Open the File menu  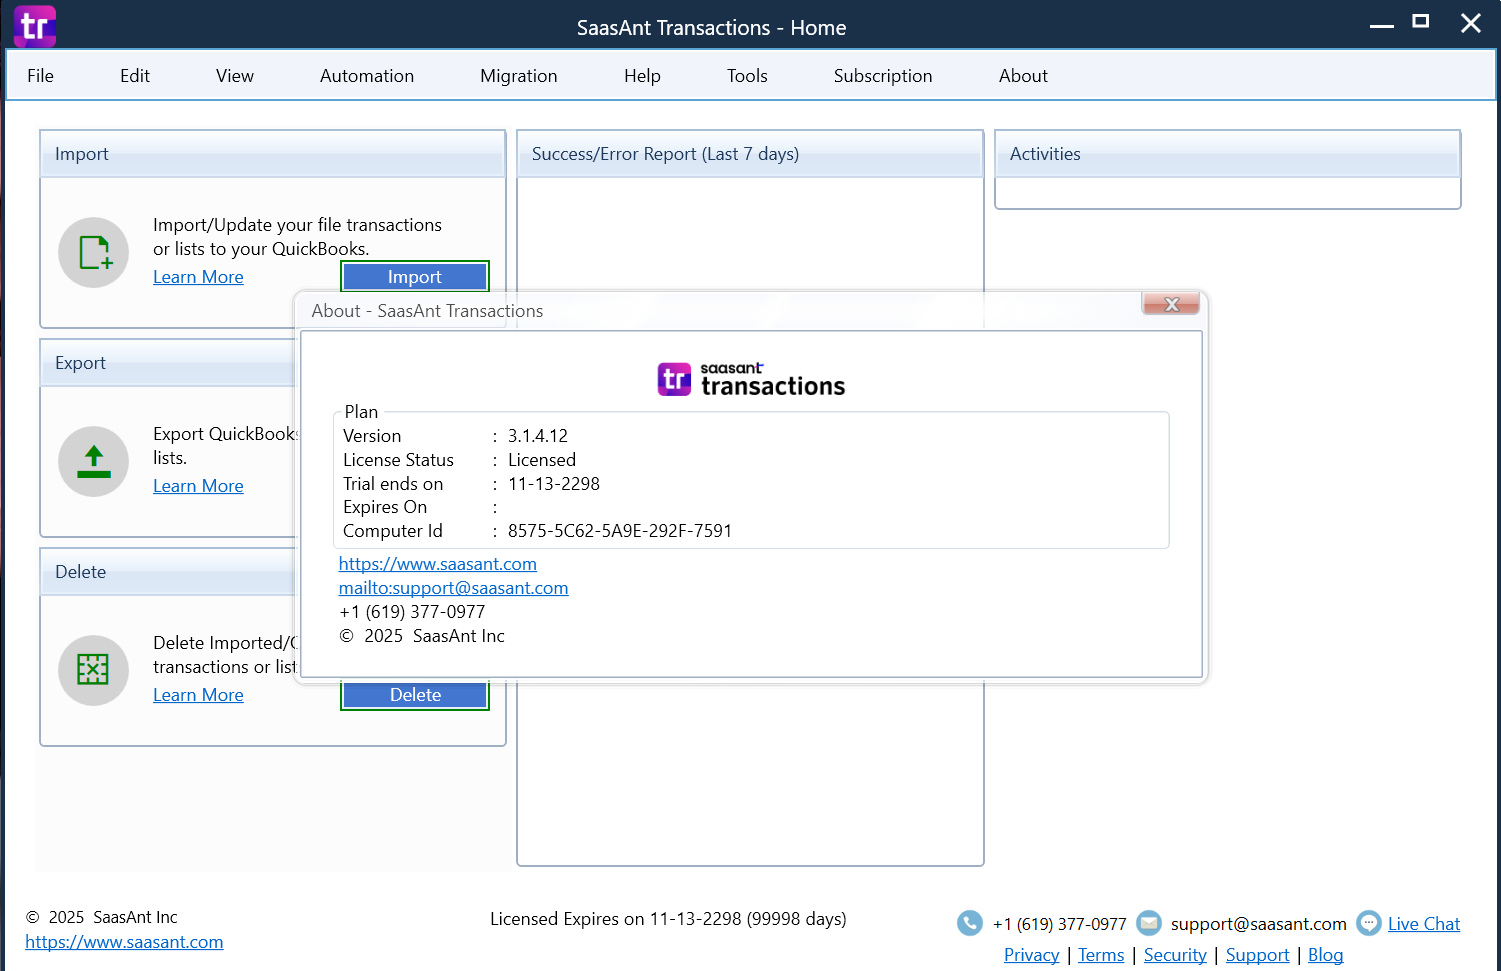[41, 76]
